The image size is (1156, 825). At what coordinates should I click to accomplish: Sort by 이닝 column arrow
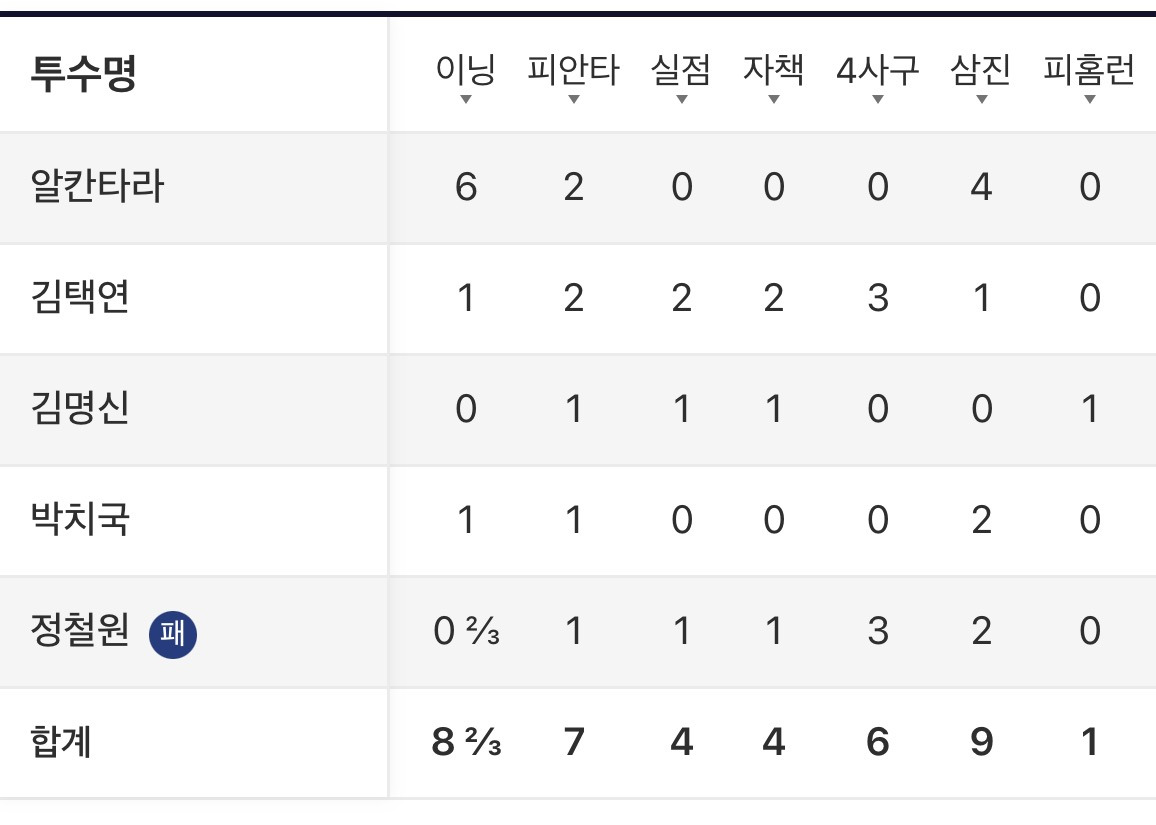465,100
